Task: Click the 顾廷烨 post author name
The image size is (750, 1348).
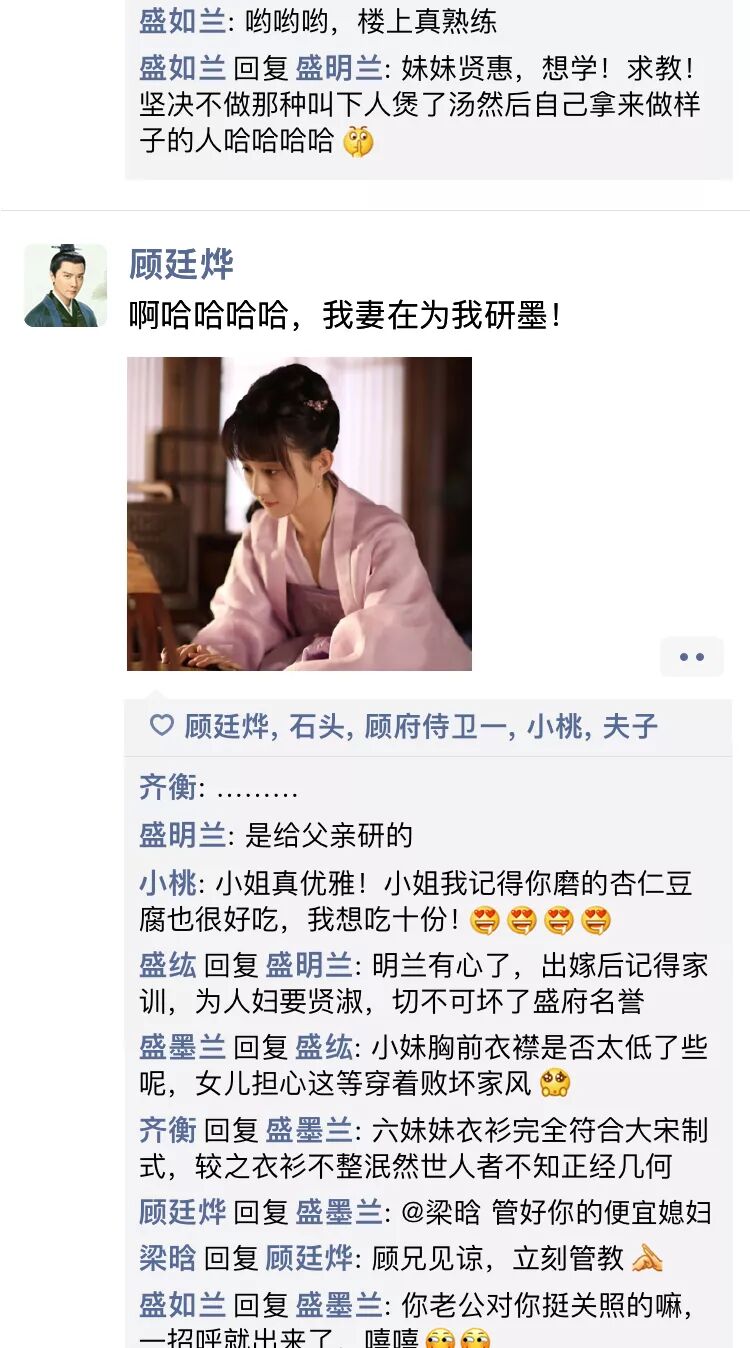Action: pos(181,264)
